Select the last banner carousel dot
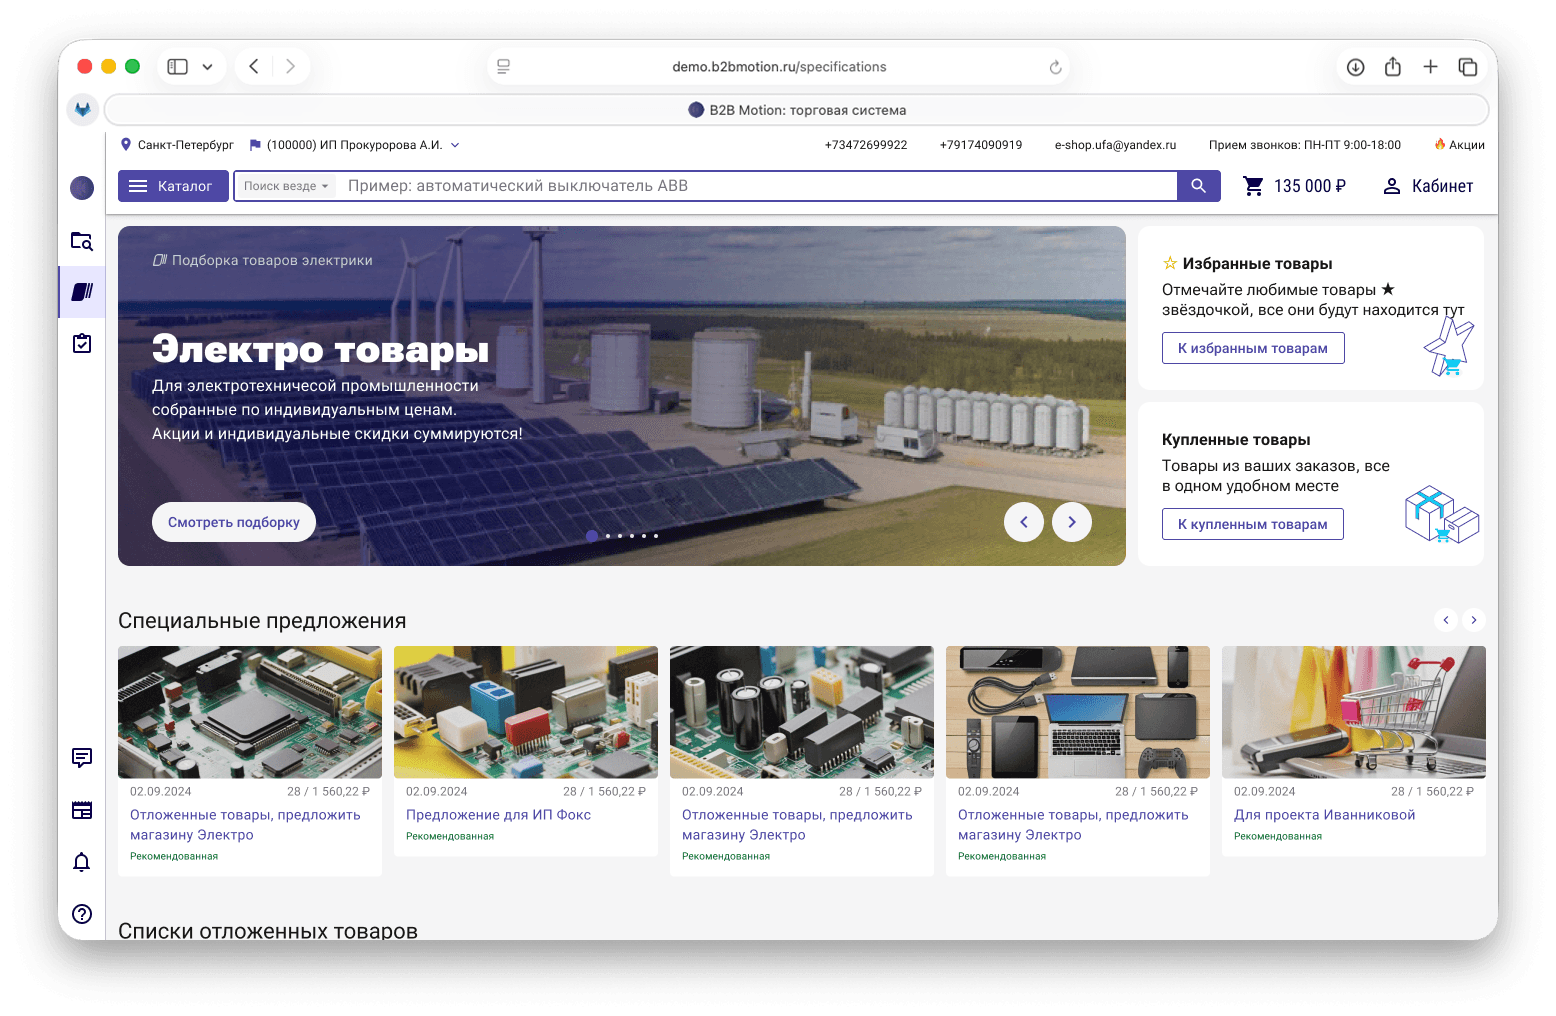The image size is (1556, 1016). 656,536
